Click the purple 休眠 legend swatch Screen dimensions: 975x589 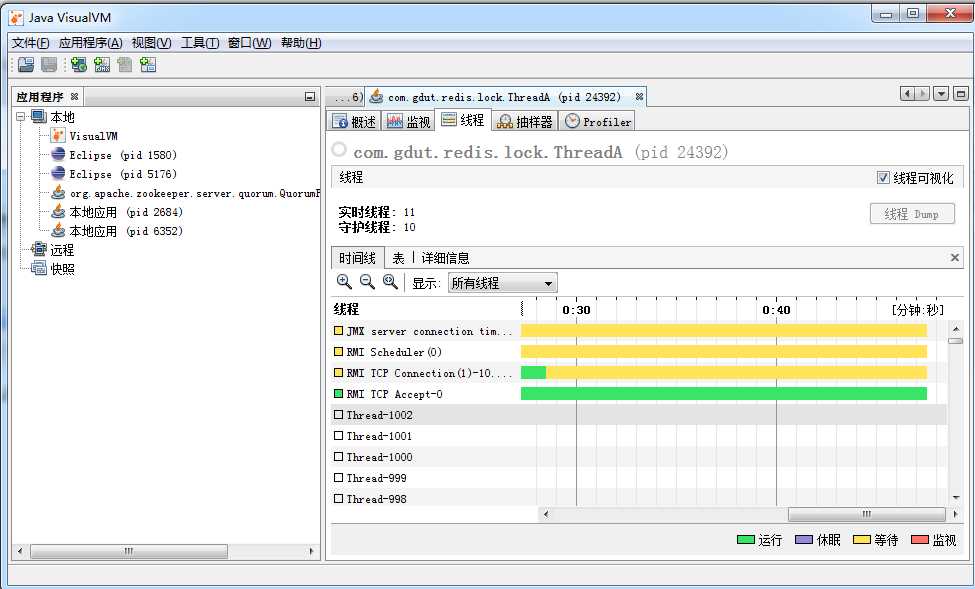click(x=804, y=539)
